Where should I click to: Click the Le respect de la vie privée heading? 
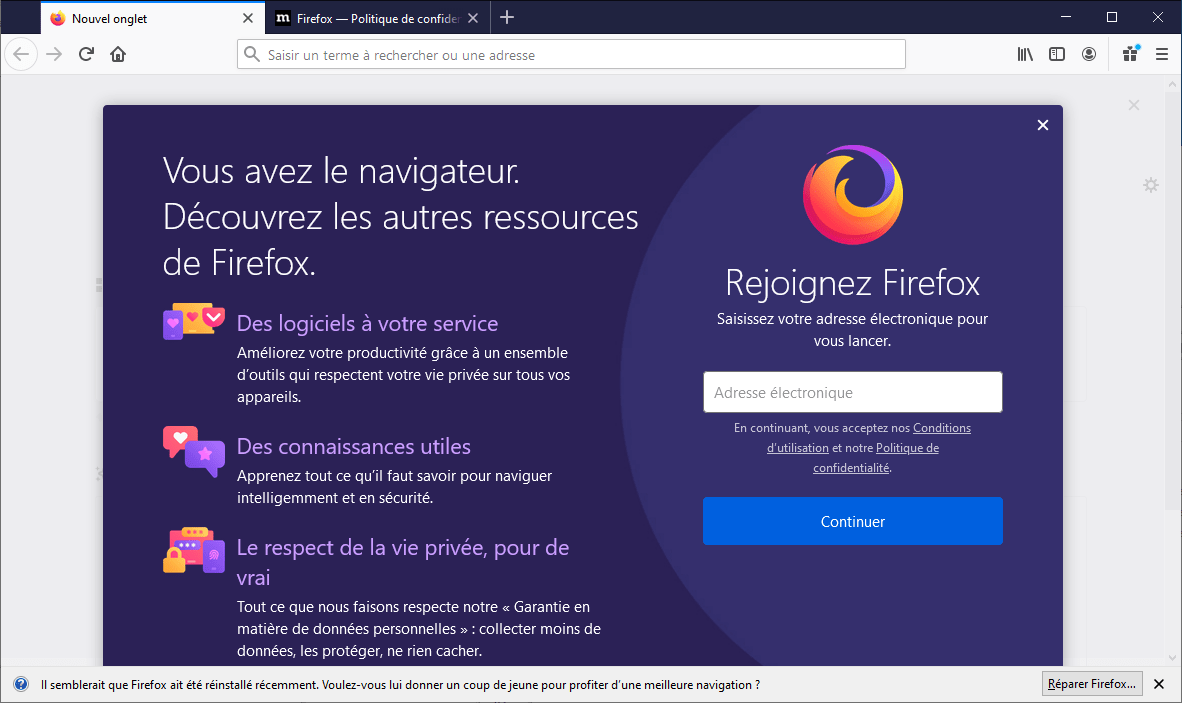coord(403,562)
